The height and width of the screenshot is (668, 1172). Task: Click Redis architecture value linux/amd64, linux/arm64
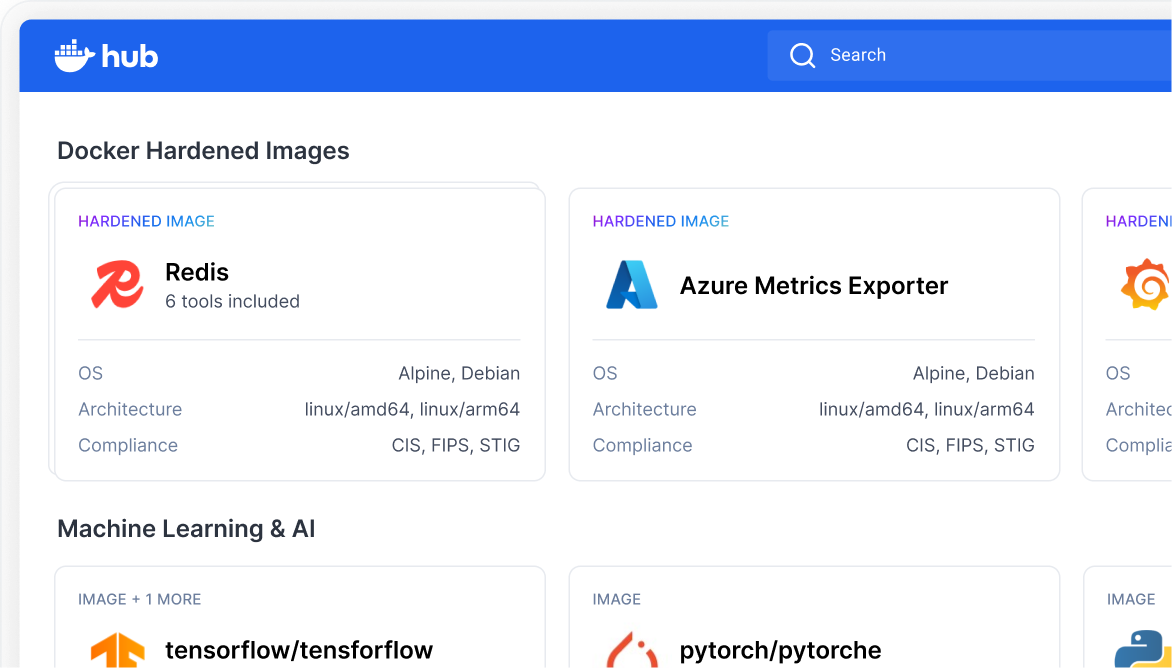[x=413, y=409]
